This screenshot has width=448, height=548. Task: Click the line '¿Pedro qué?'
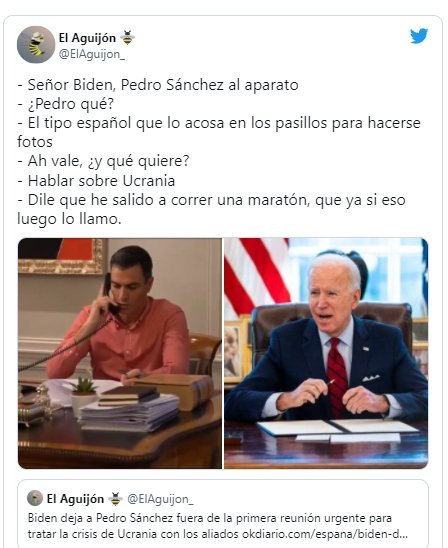coord(66,104)
